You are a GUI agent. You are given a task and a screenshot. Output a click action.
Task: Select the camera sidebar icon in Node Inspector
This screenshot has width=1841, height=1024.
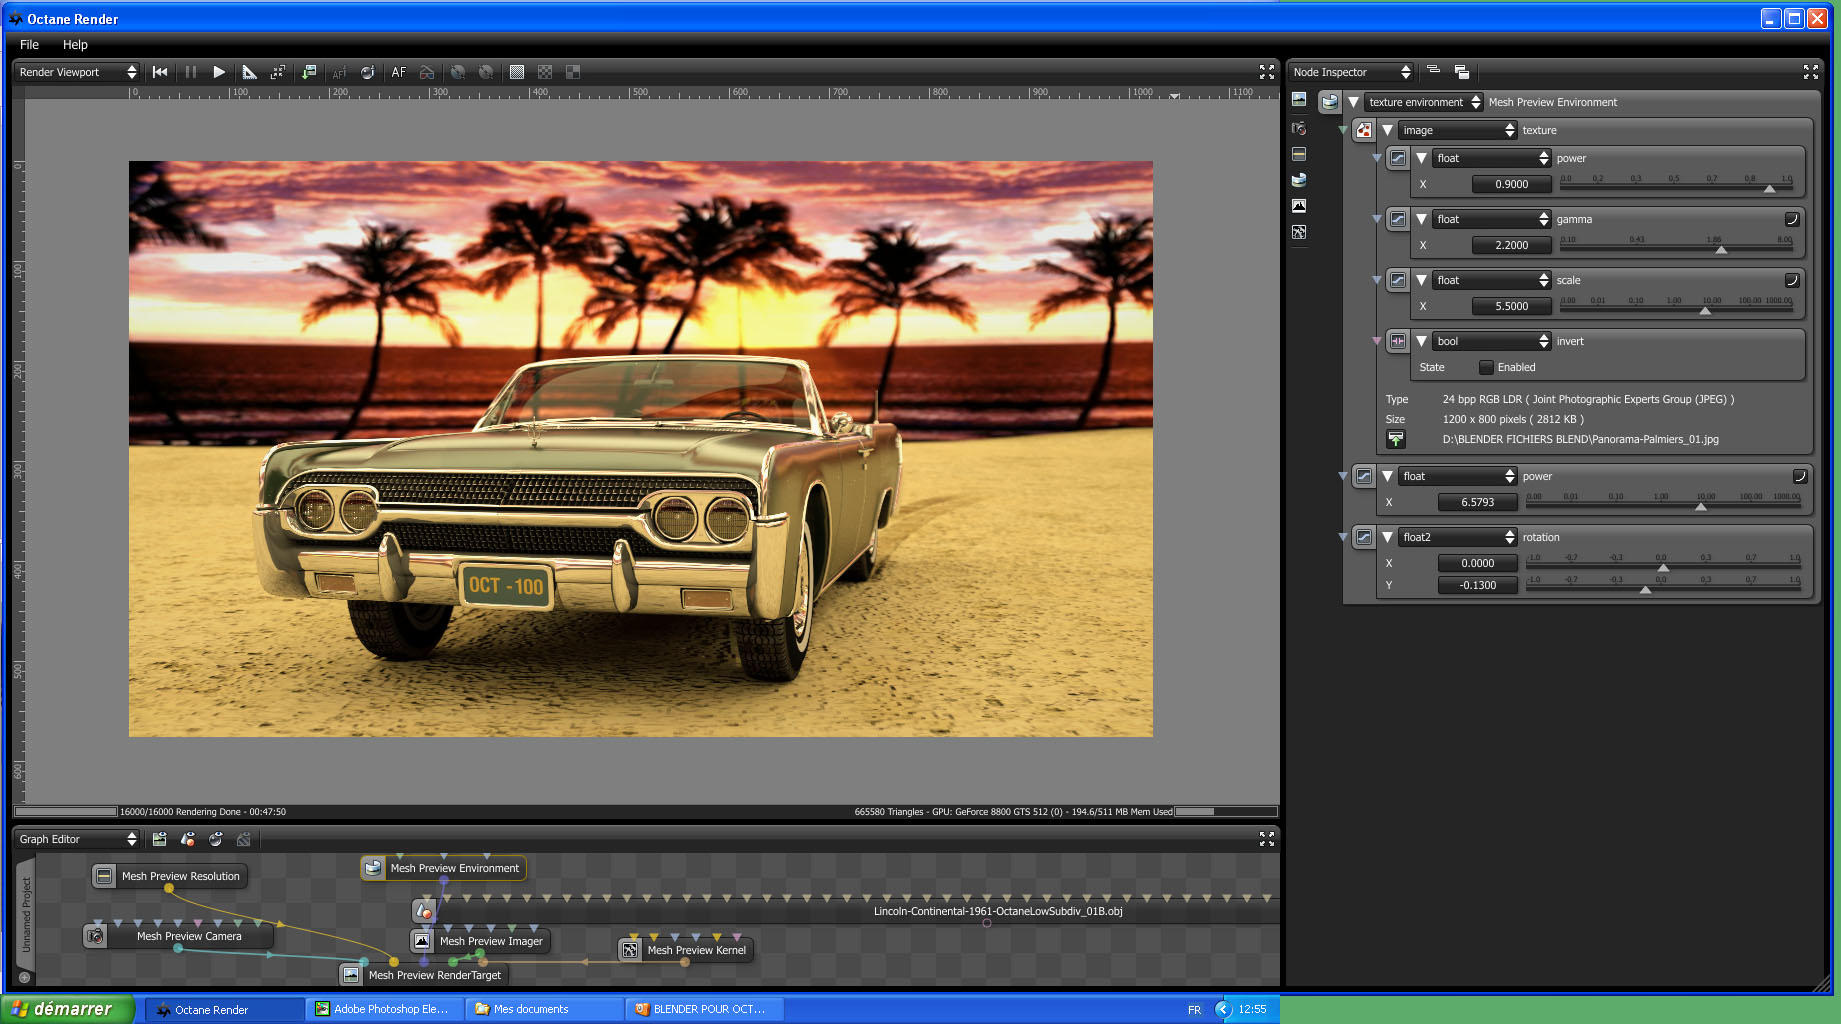click(1299, 128)
